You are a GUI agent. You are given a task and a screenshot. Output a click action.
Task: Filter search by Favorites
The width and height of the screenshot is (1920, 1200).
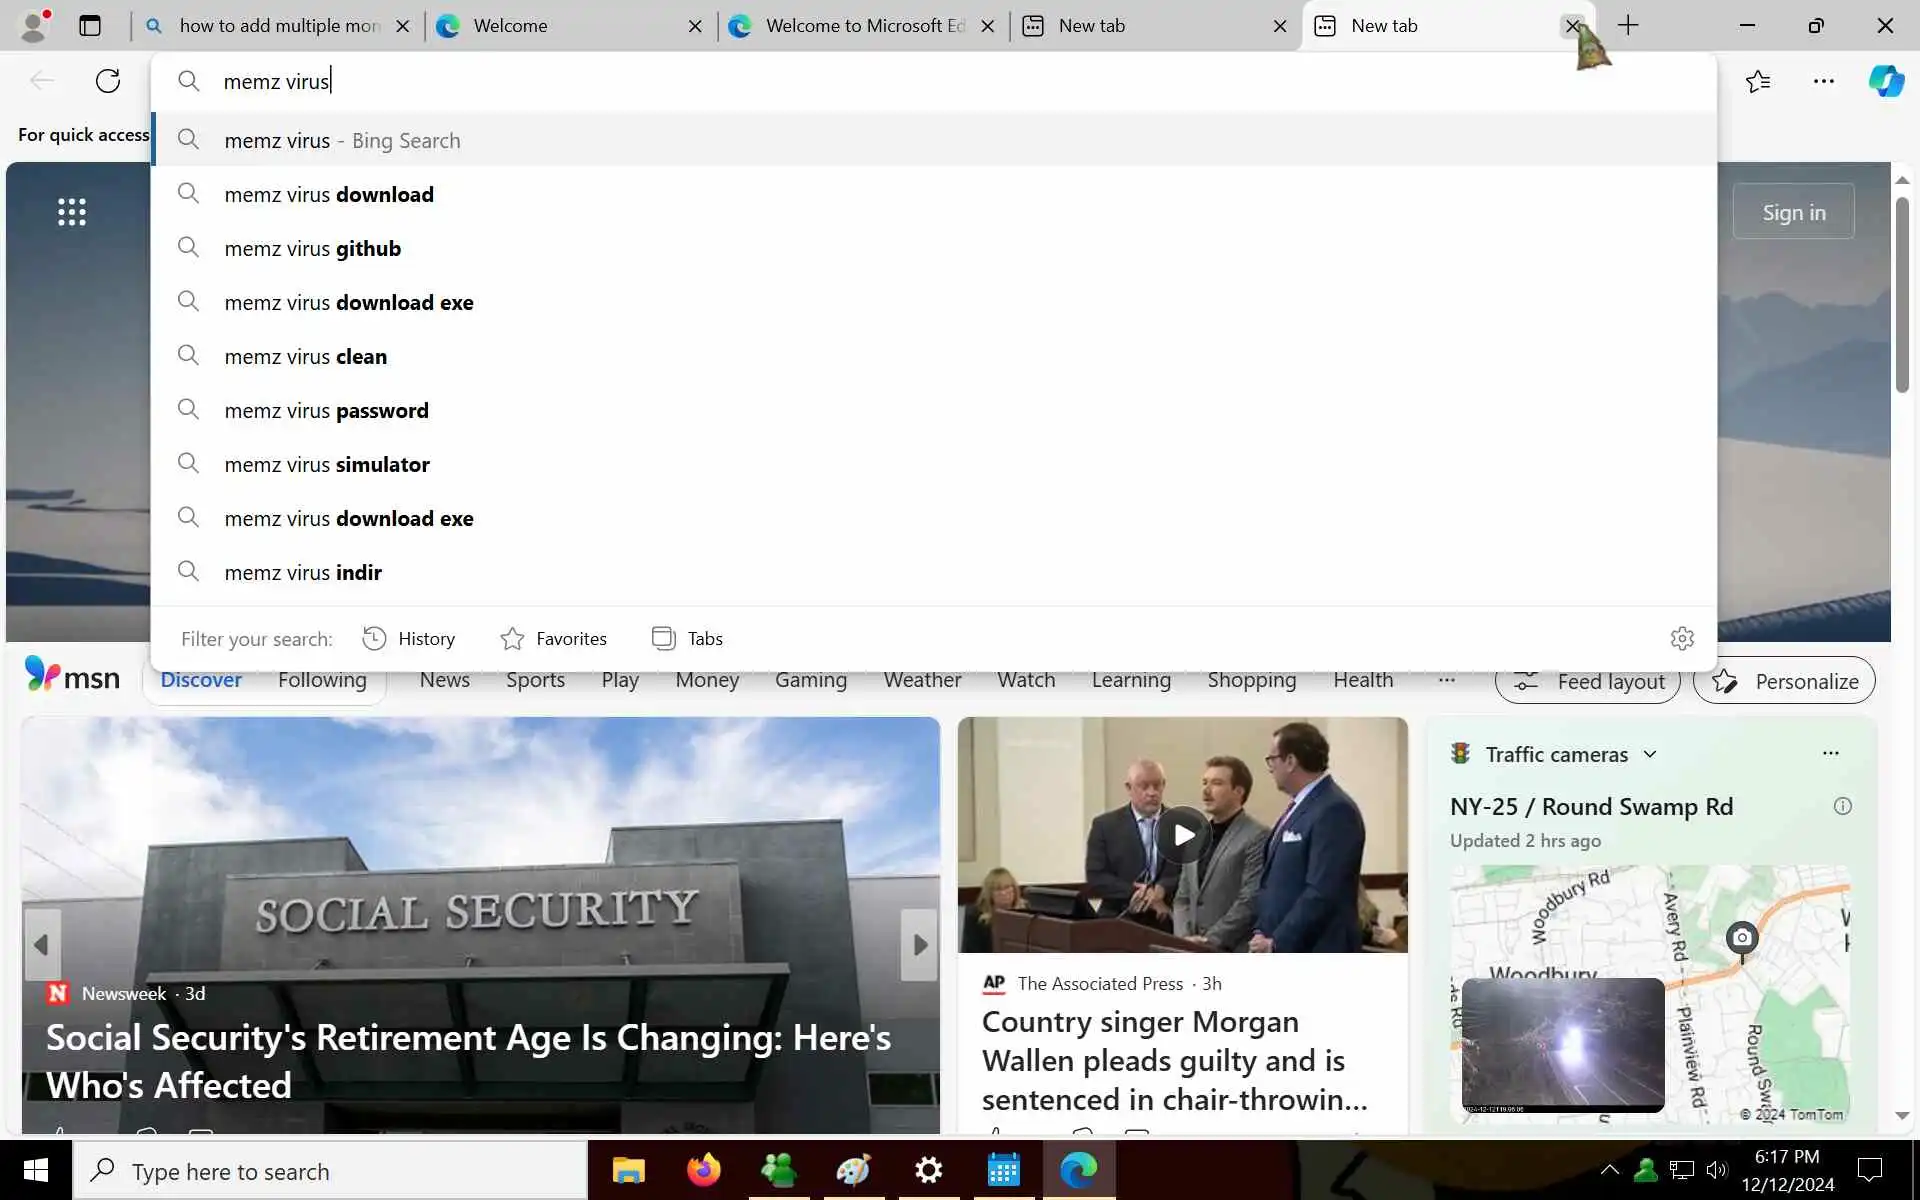553,638
